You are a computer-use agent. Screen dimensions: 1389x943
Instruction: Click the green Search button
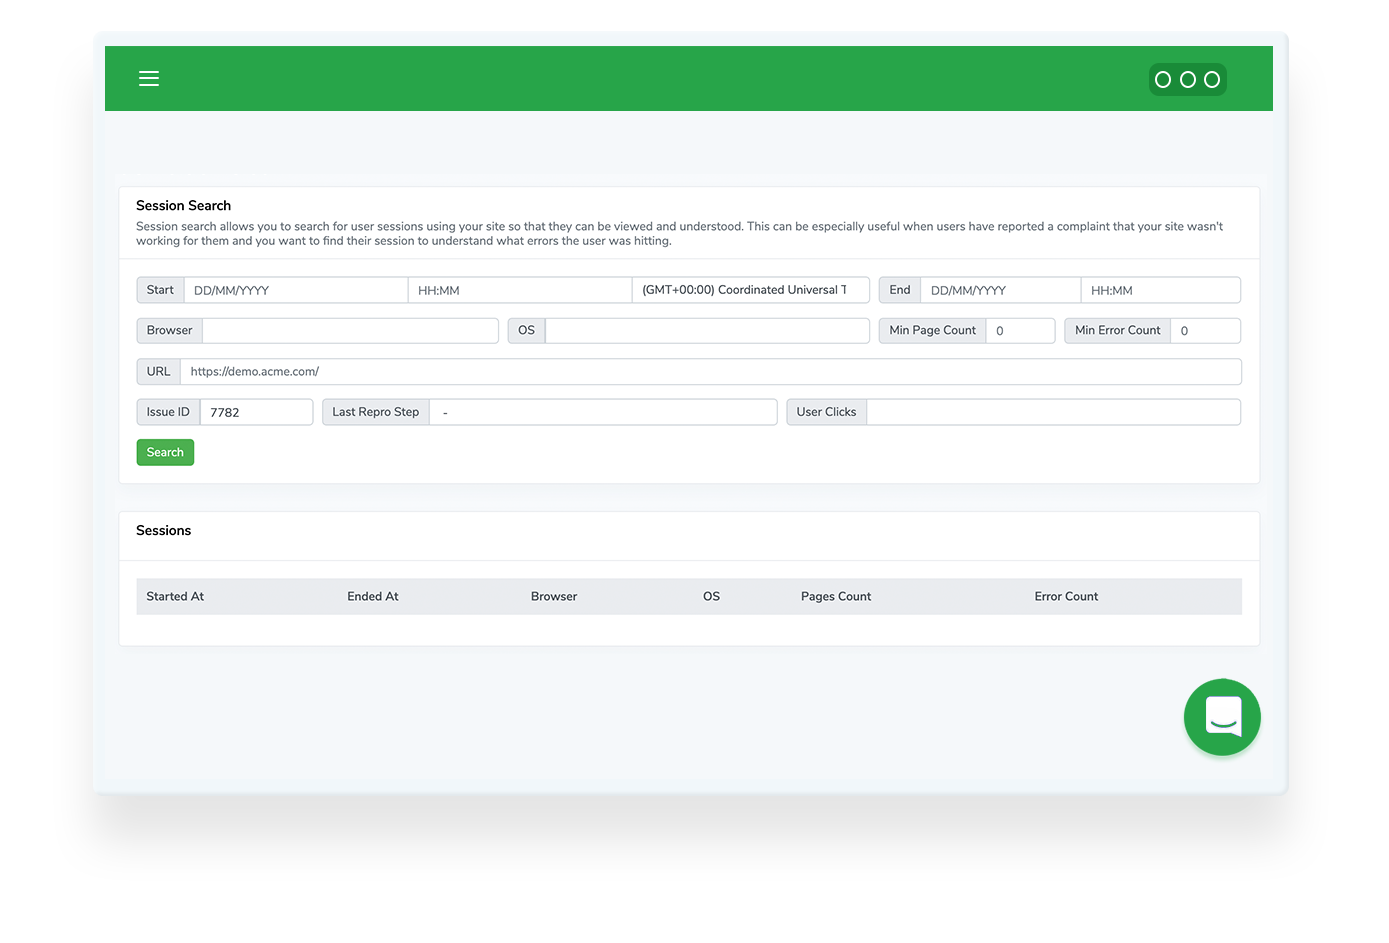click(165, 453)
